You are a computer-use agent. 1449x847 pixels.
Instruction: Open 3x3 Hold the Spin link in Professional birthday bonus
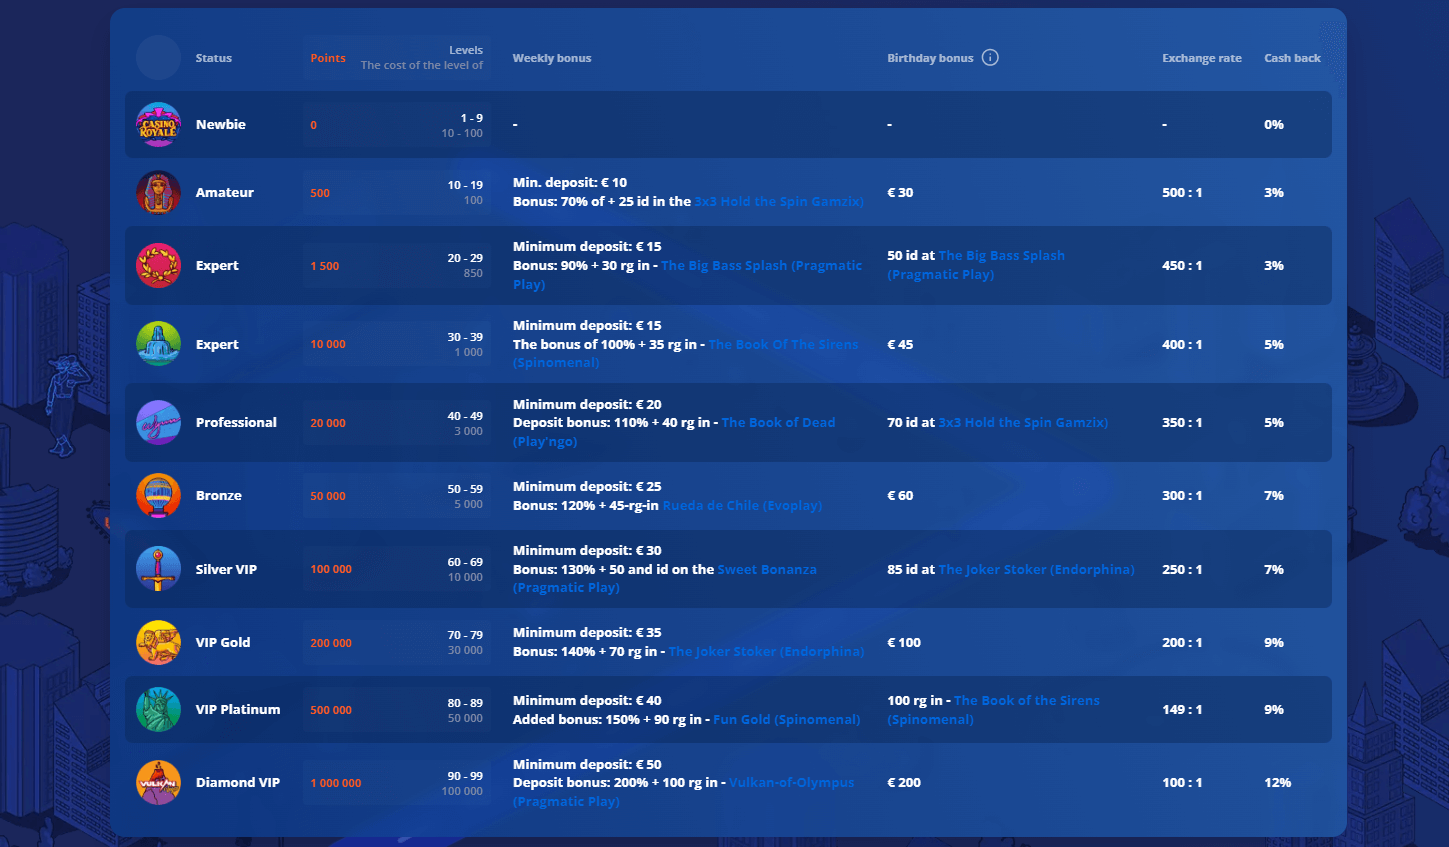pyautogui.click(x=1023, y=422)
